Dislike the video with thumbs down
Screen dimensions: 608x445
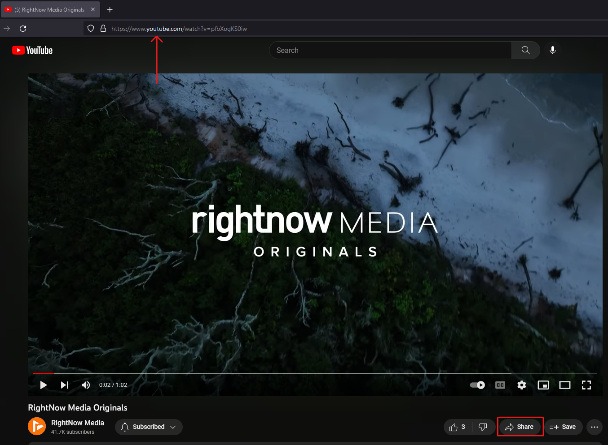click(x=483, y=427)
